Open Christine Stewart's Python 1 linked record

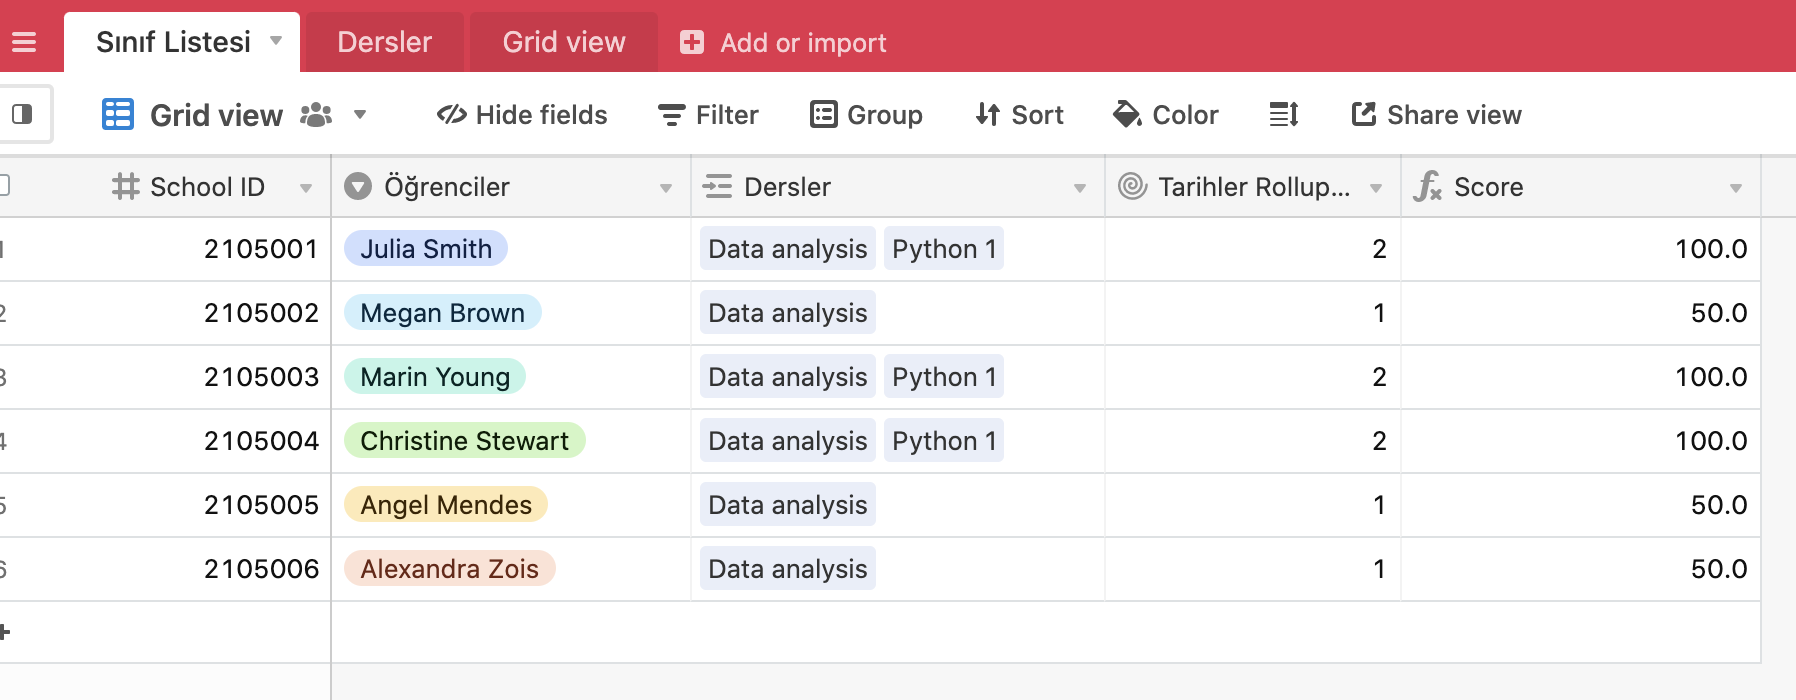coord(944,440)
